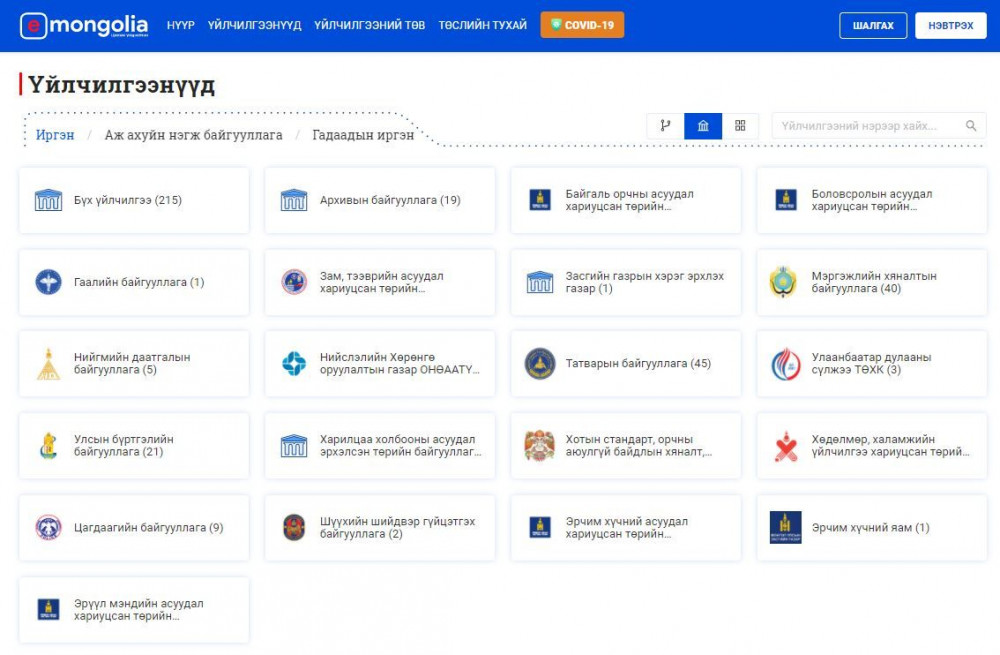Open Мэргэжлийн хяналтын байгууллага emblem icon
Image resolution: width=1000 pixels, height=655 pixels.
[785, 282]
